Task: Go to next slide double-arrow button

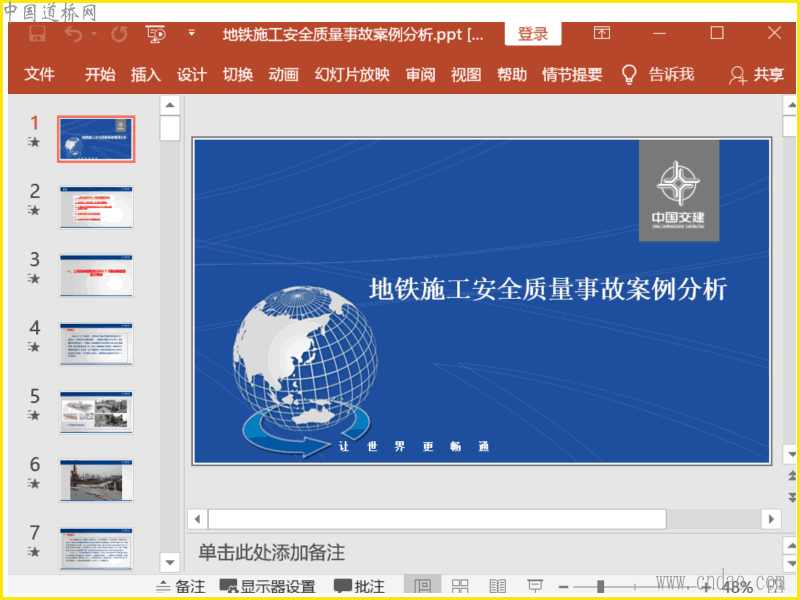Action: (x=792, y=496)
